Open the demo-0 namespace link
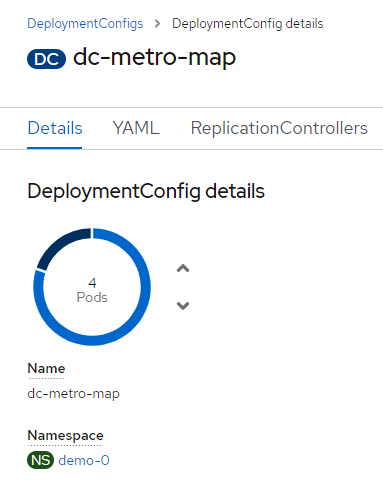This screenshot has height=488, width=383. click(84, 460)
